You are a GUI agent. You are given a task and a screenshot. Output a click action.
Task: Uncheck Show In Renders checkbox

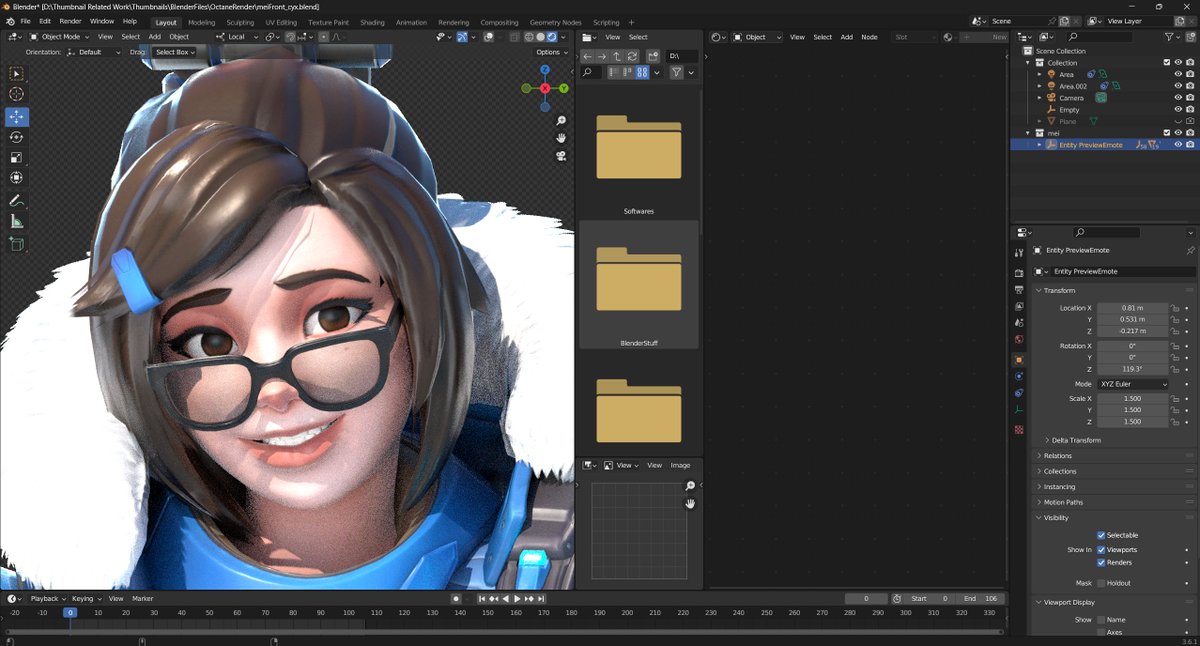1101,562
